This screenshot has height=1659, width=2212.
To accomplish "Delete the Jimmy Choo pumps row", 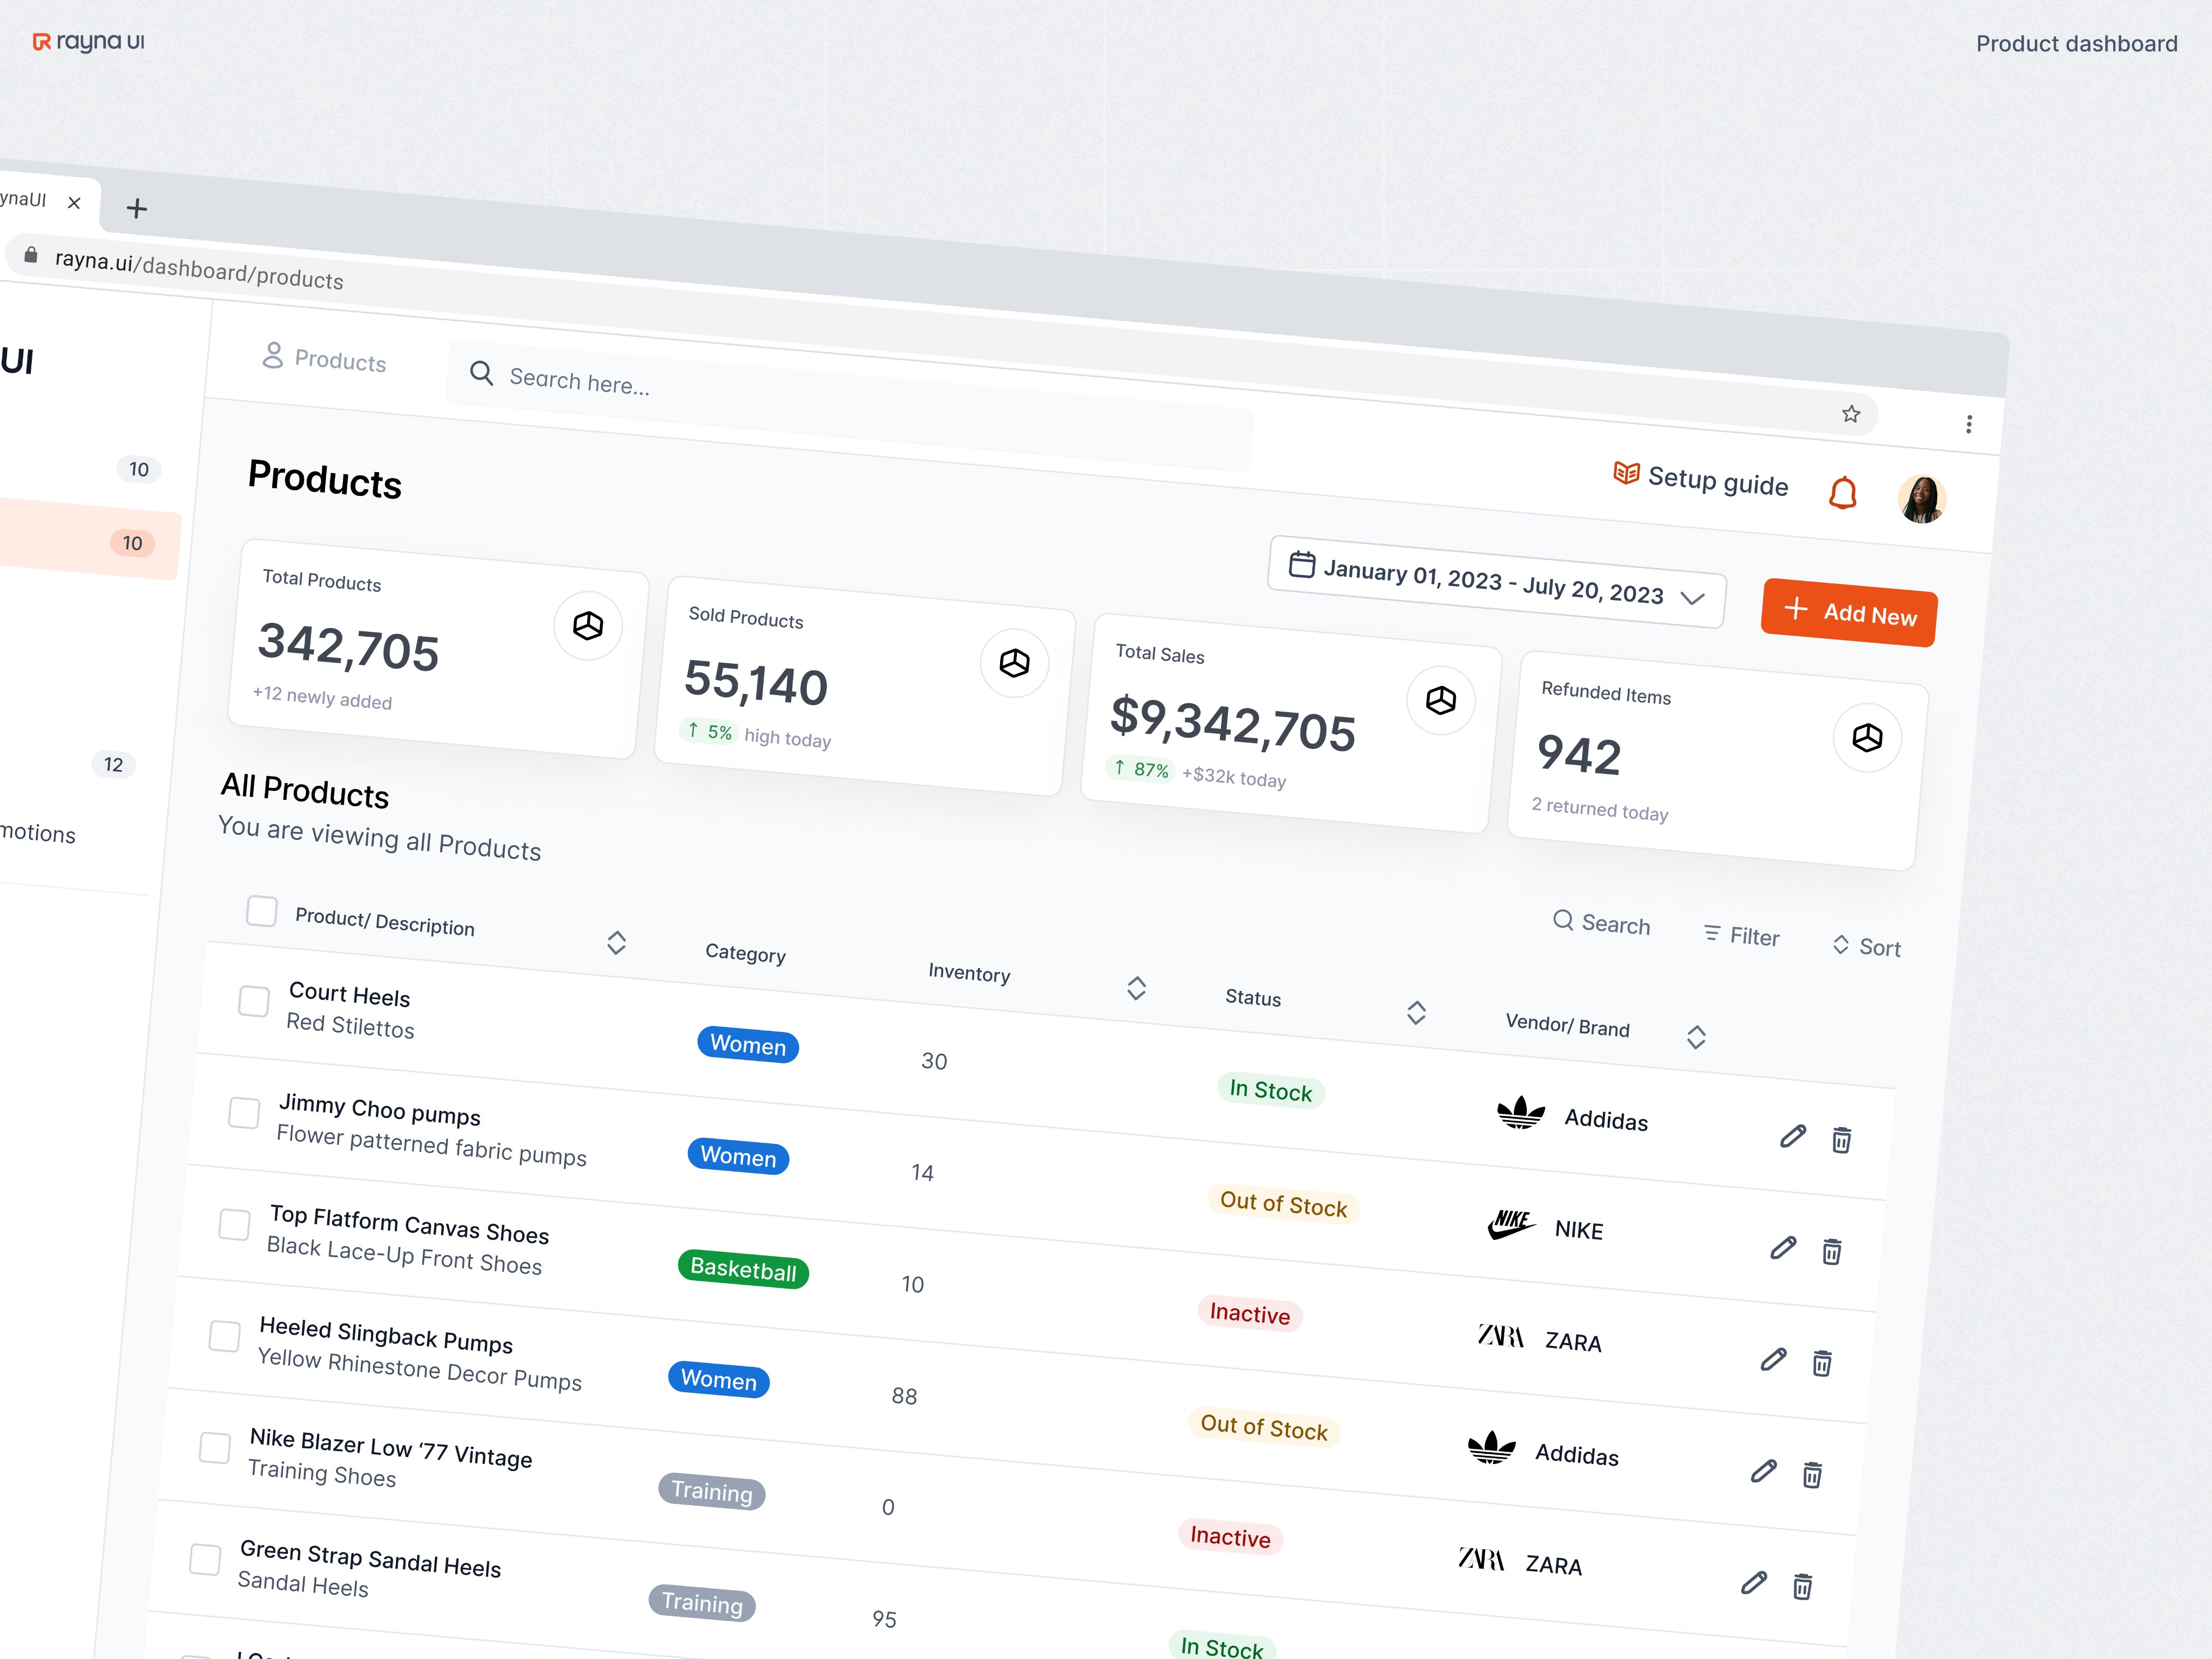I will [1831, 1251].
